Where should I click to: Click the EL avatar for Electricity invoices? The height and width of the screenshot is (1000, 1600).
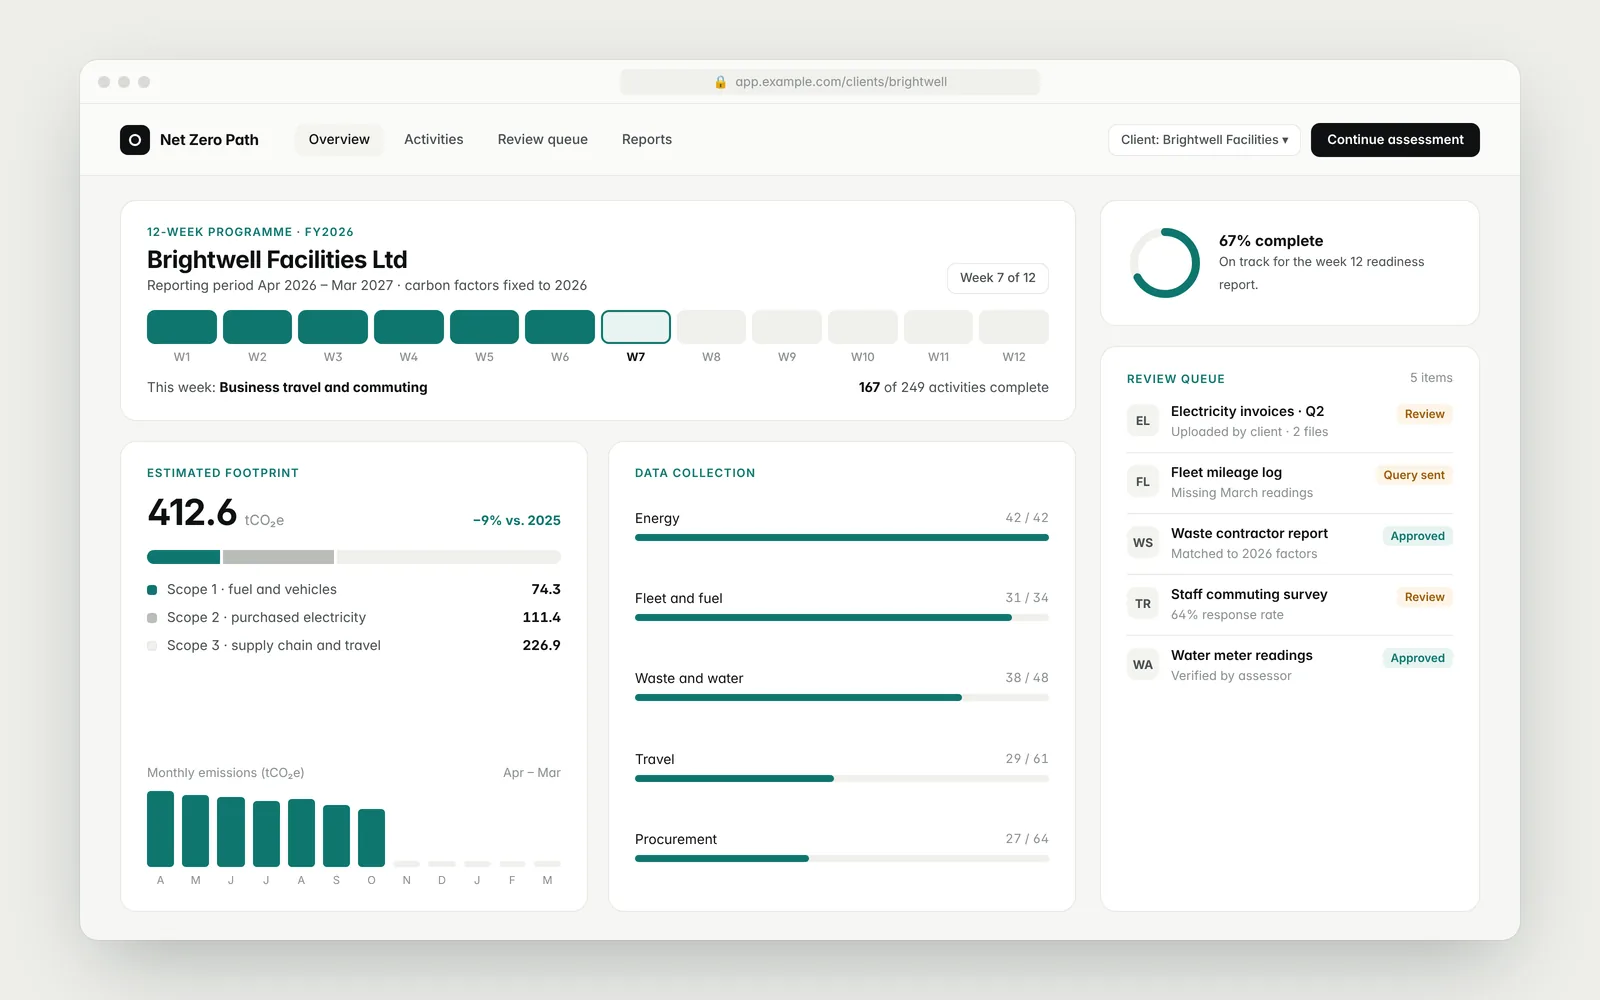pos(1143,421)
